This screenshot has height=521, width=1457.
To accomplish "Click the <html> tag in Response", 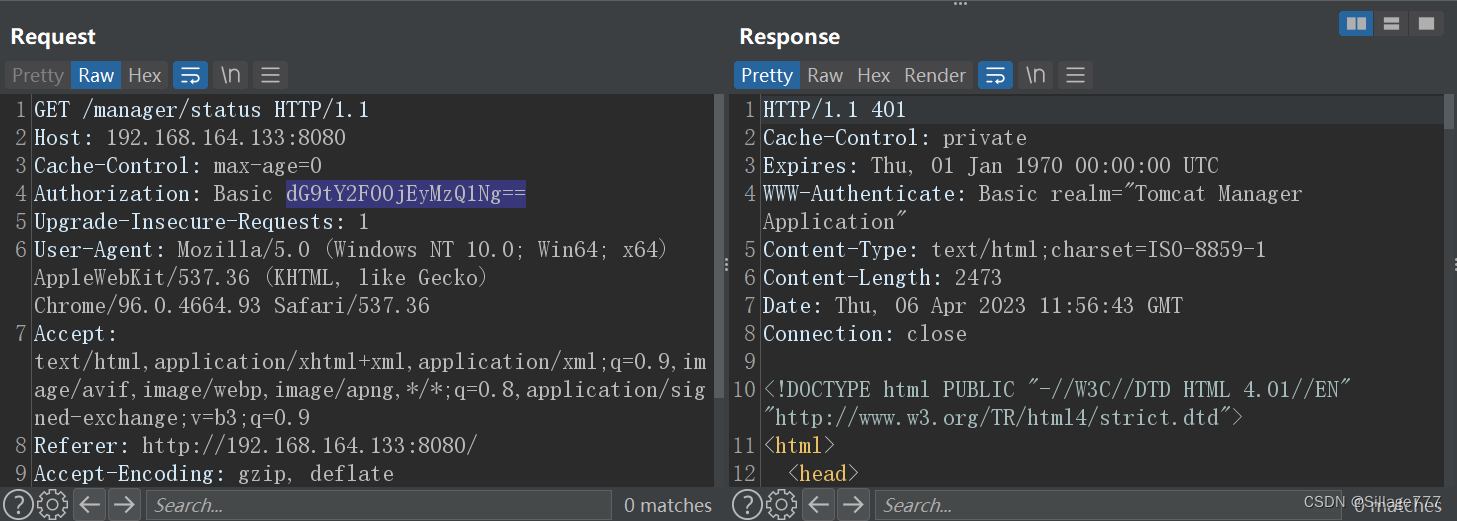I will (x=798, y=446).
